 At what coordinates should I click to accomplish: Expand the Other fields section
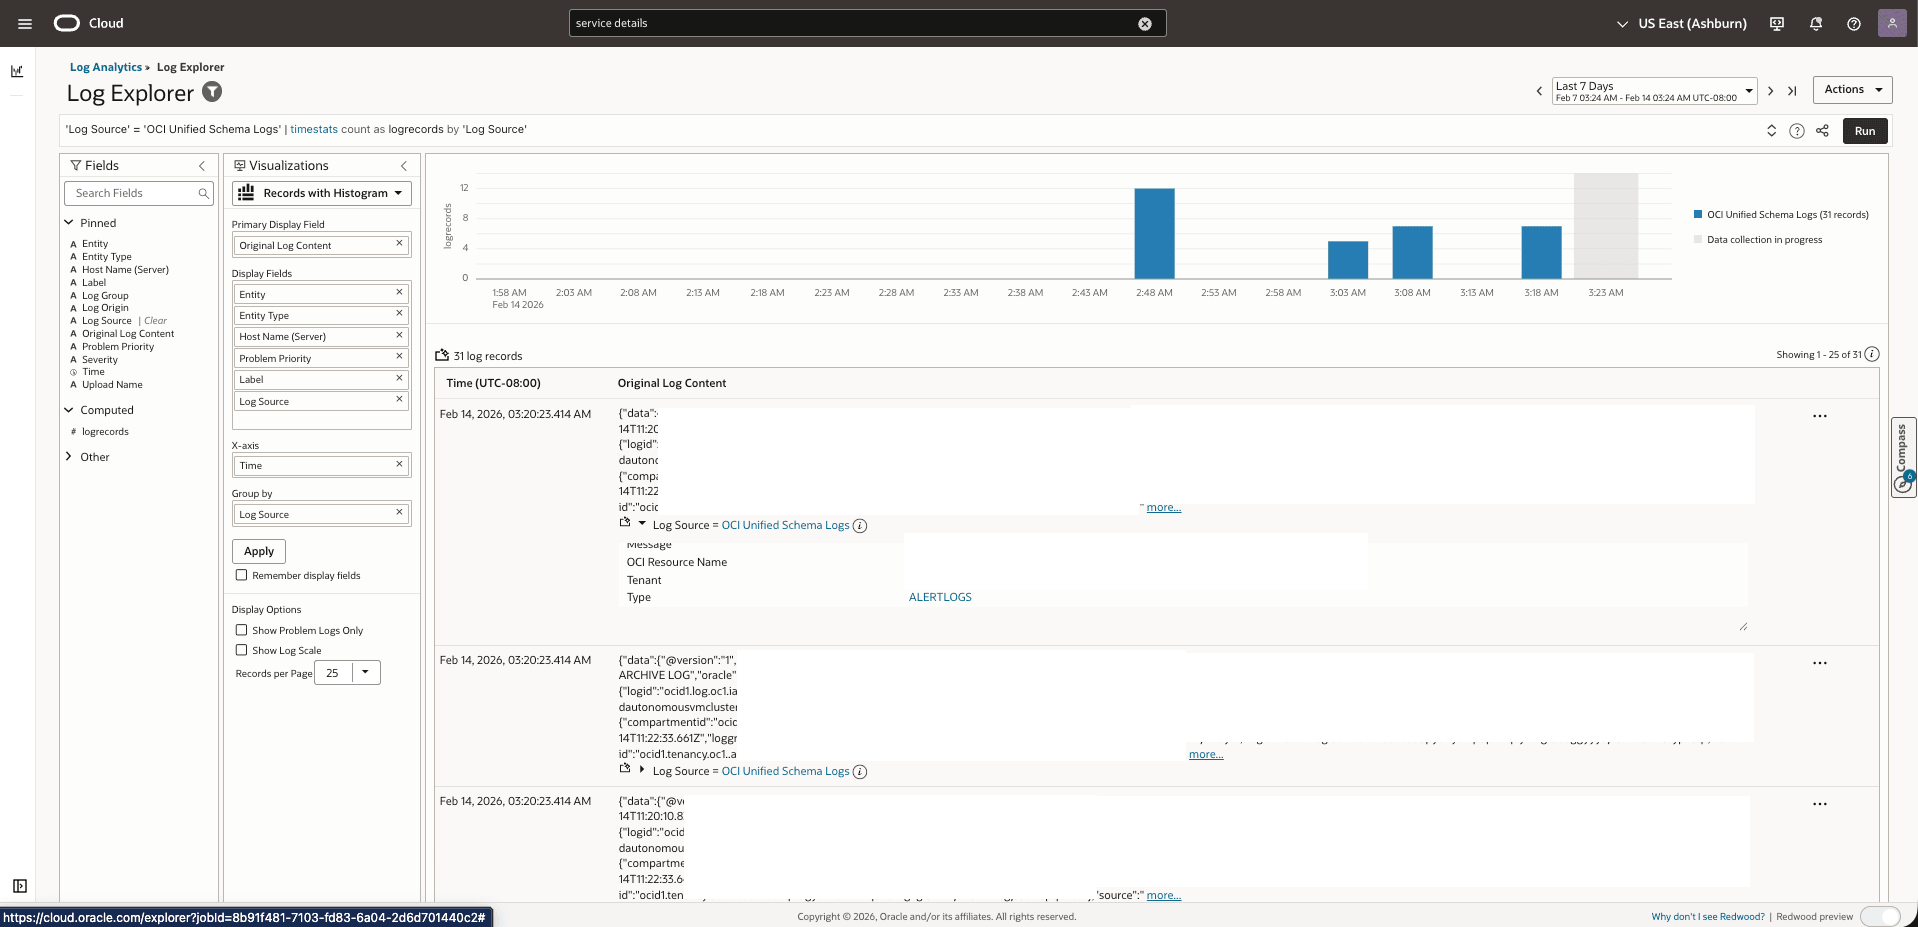click(x=69, y=457)
